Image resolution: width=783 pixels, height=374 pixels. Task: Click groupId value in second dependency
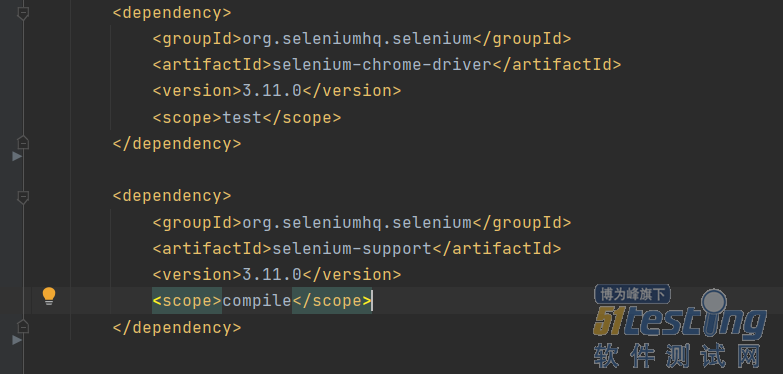[357, 223]
